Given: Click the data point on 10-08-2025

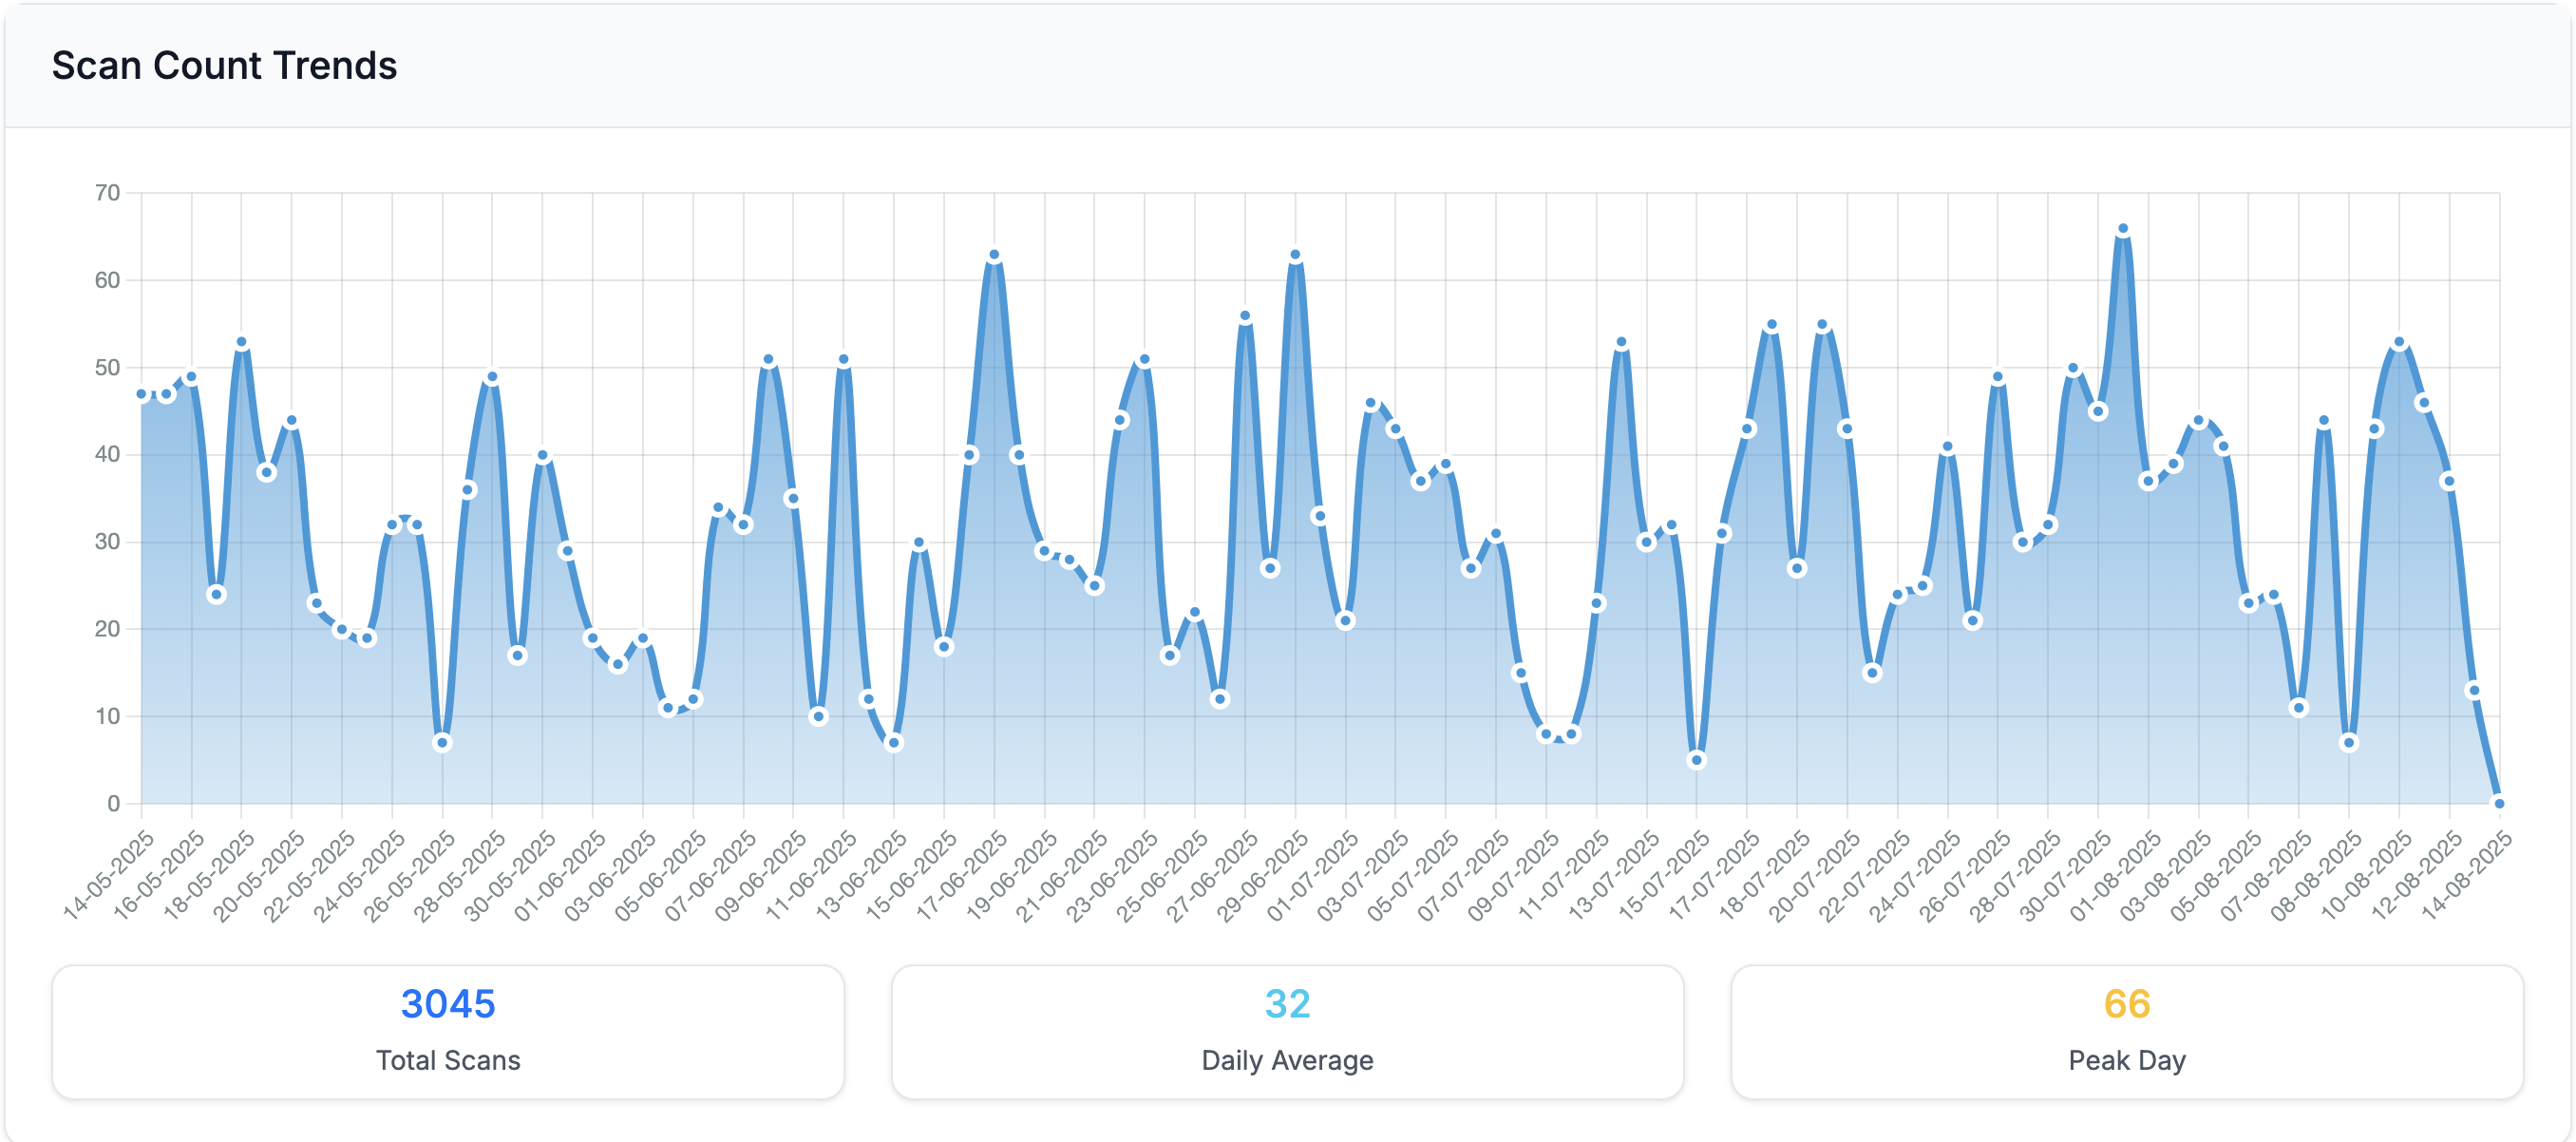Looking at the screenshot, I should [2398, 342].
